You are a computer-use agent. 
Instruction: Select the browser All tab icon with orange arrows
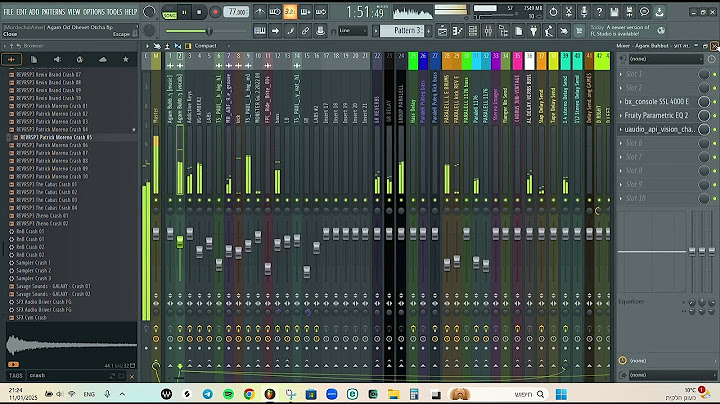click(x=11, y=59)
